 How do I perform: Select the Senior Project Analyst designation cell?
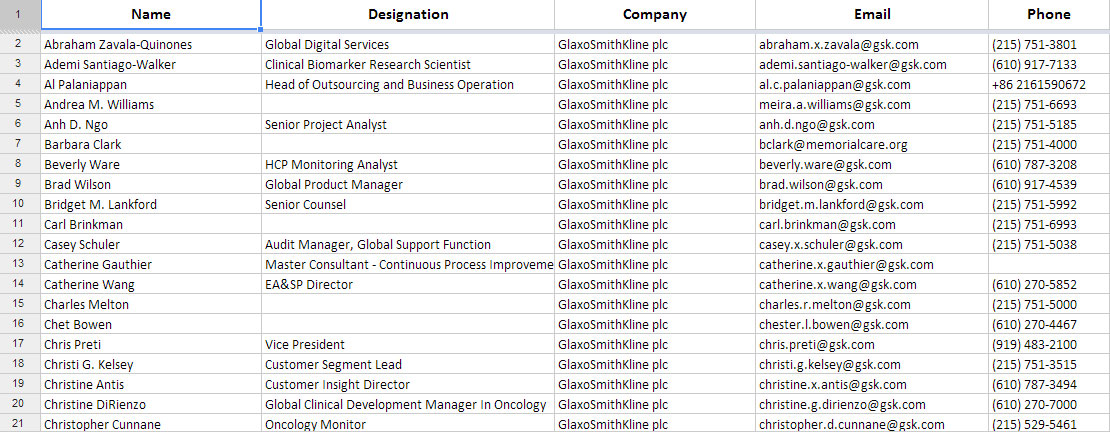coord(408,125)
